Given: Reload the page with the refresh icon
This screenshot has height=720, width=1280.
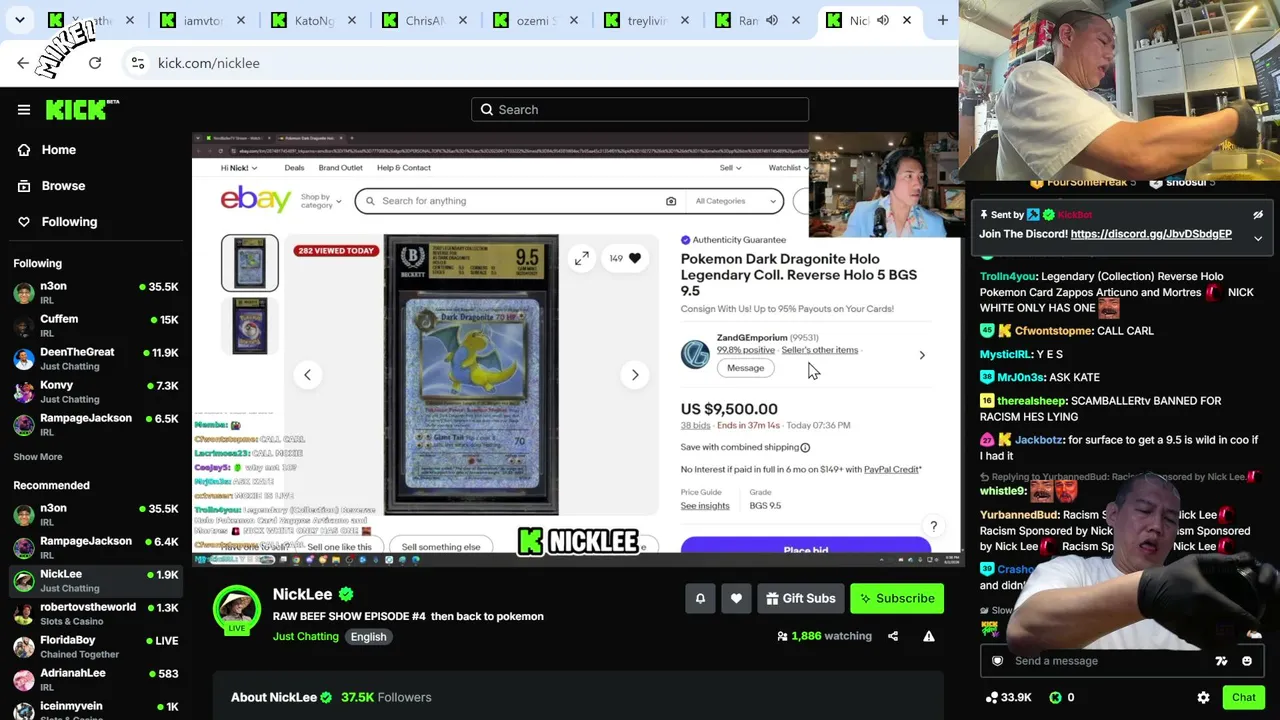Looking at the screenshot, I should (95, 63).
